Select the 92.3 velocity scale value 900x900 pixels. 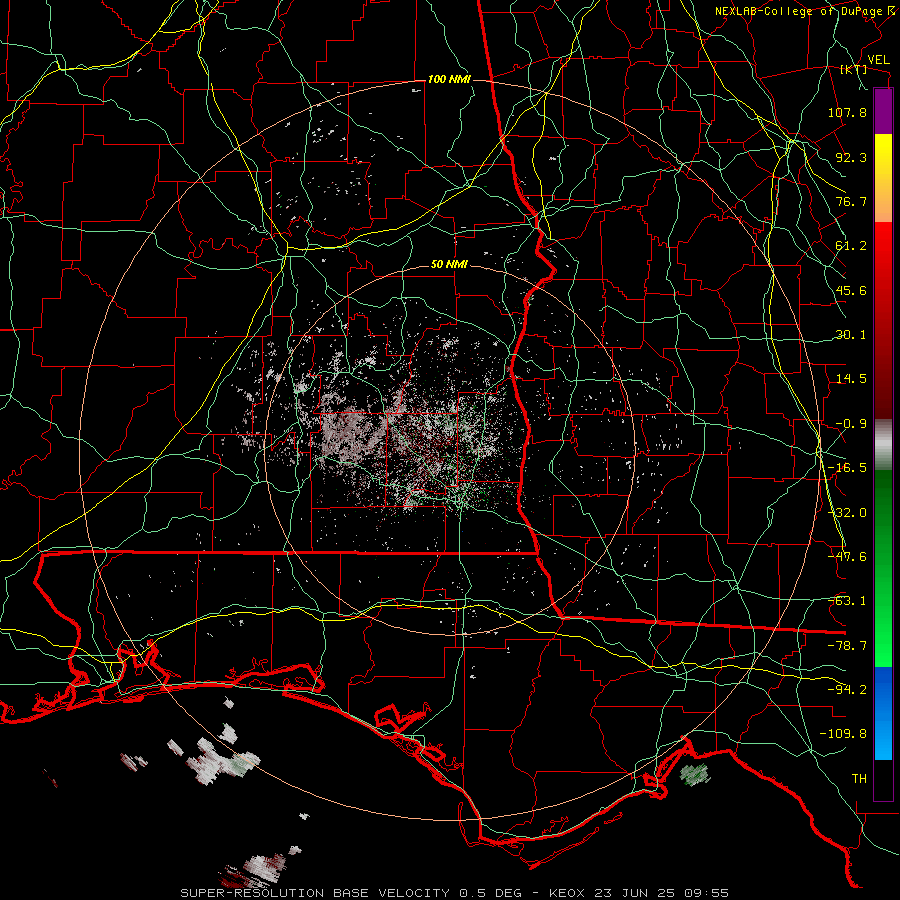851,157
